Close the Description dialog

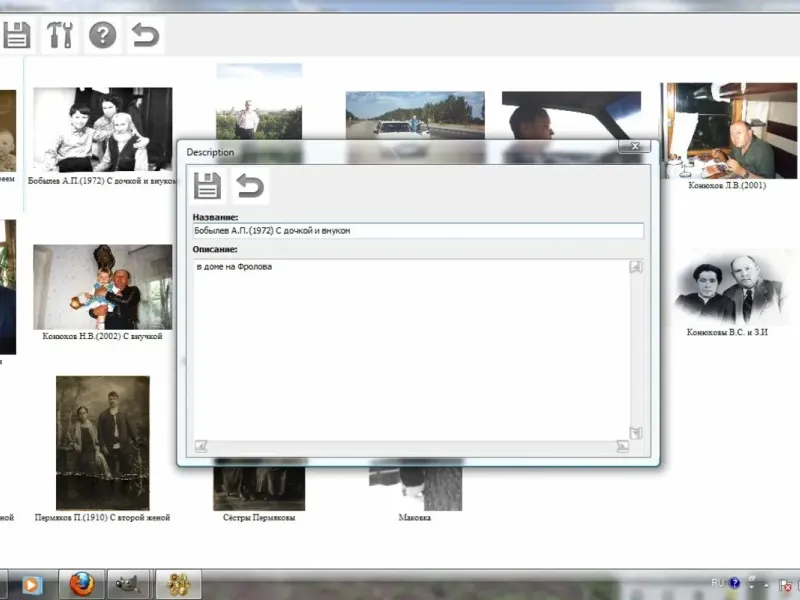coord(635,146)
